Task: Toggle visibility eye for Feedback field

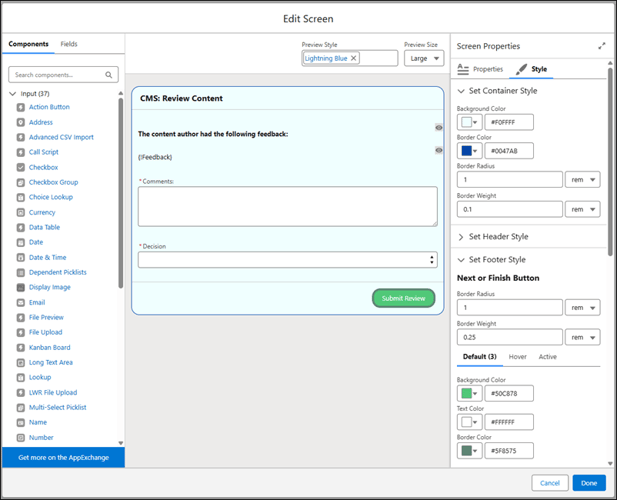Action: point(438,150)
